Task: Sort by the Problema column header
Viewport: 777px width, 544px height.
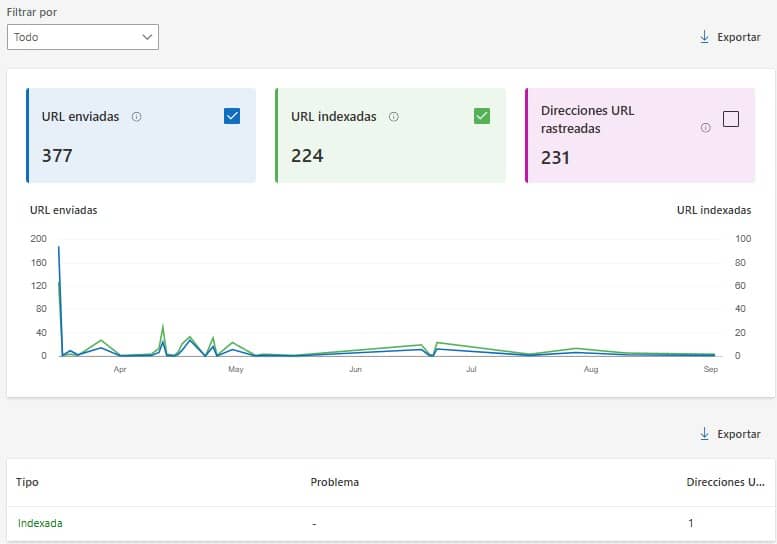Action: pyautogui.click(x=334, y=482)
